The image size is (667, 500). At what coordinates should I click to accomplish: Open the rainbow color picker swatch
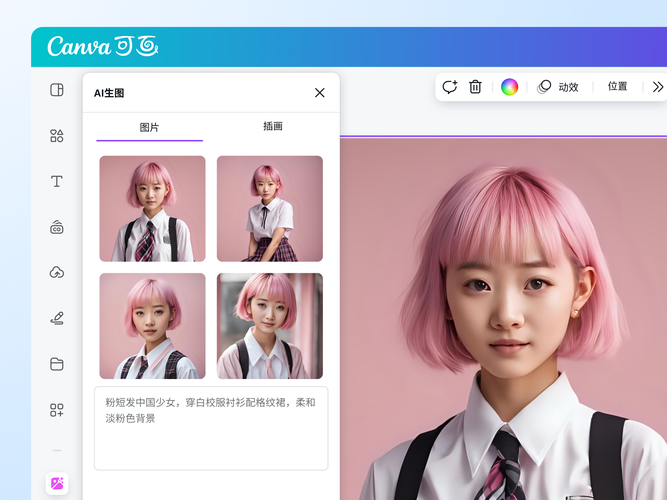[x=509, y=87]
